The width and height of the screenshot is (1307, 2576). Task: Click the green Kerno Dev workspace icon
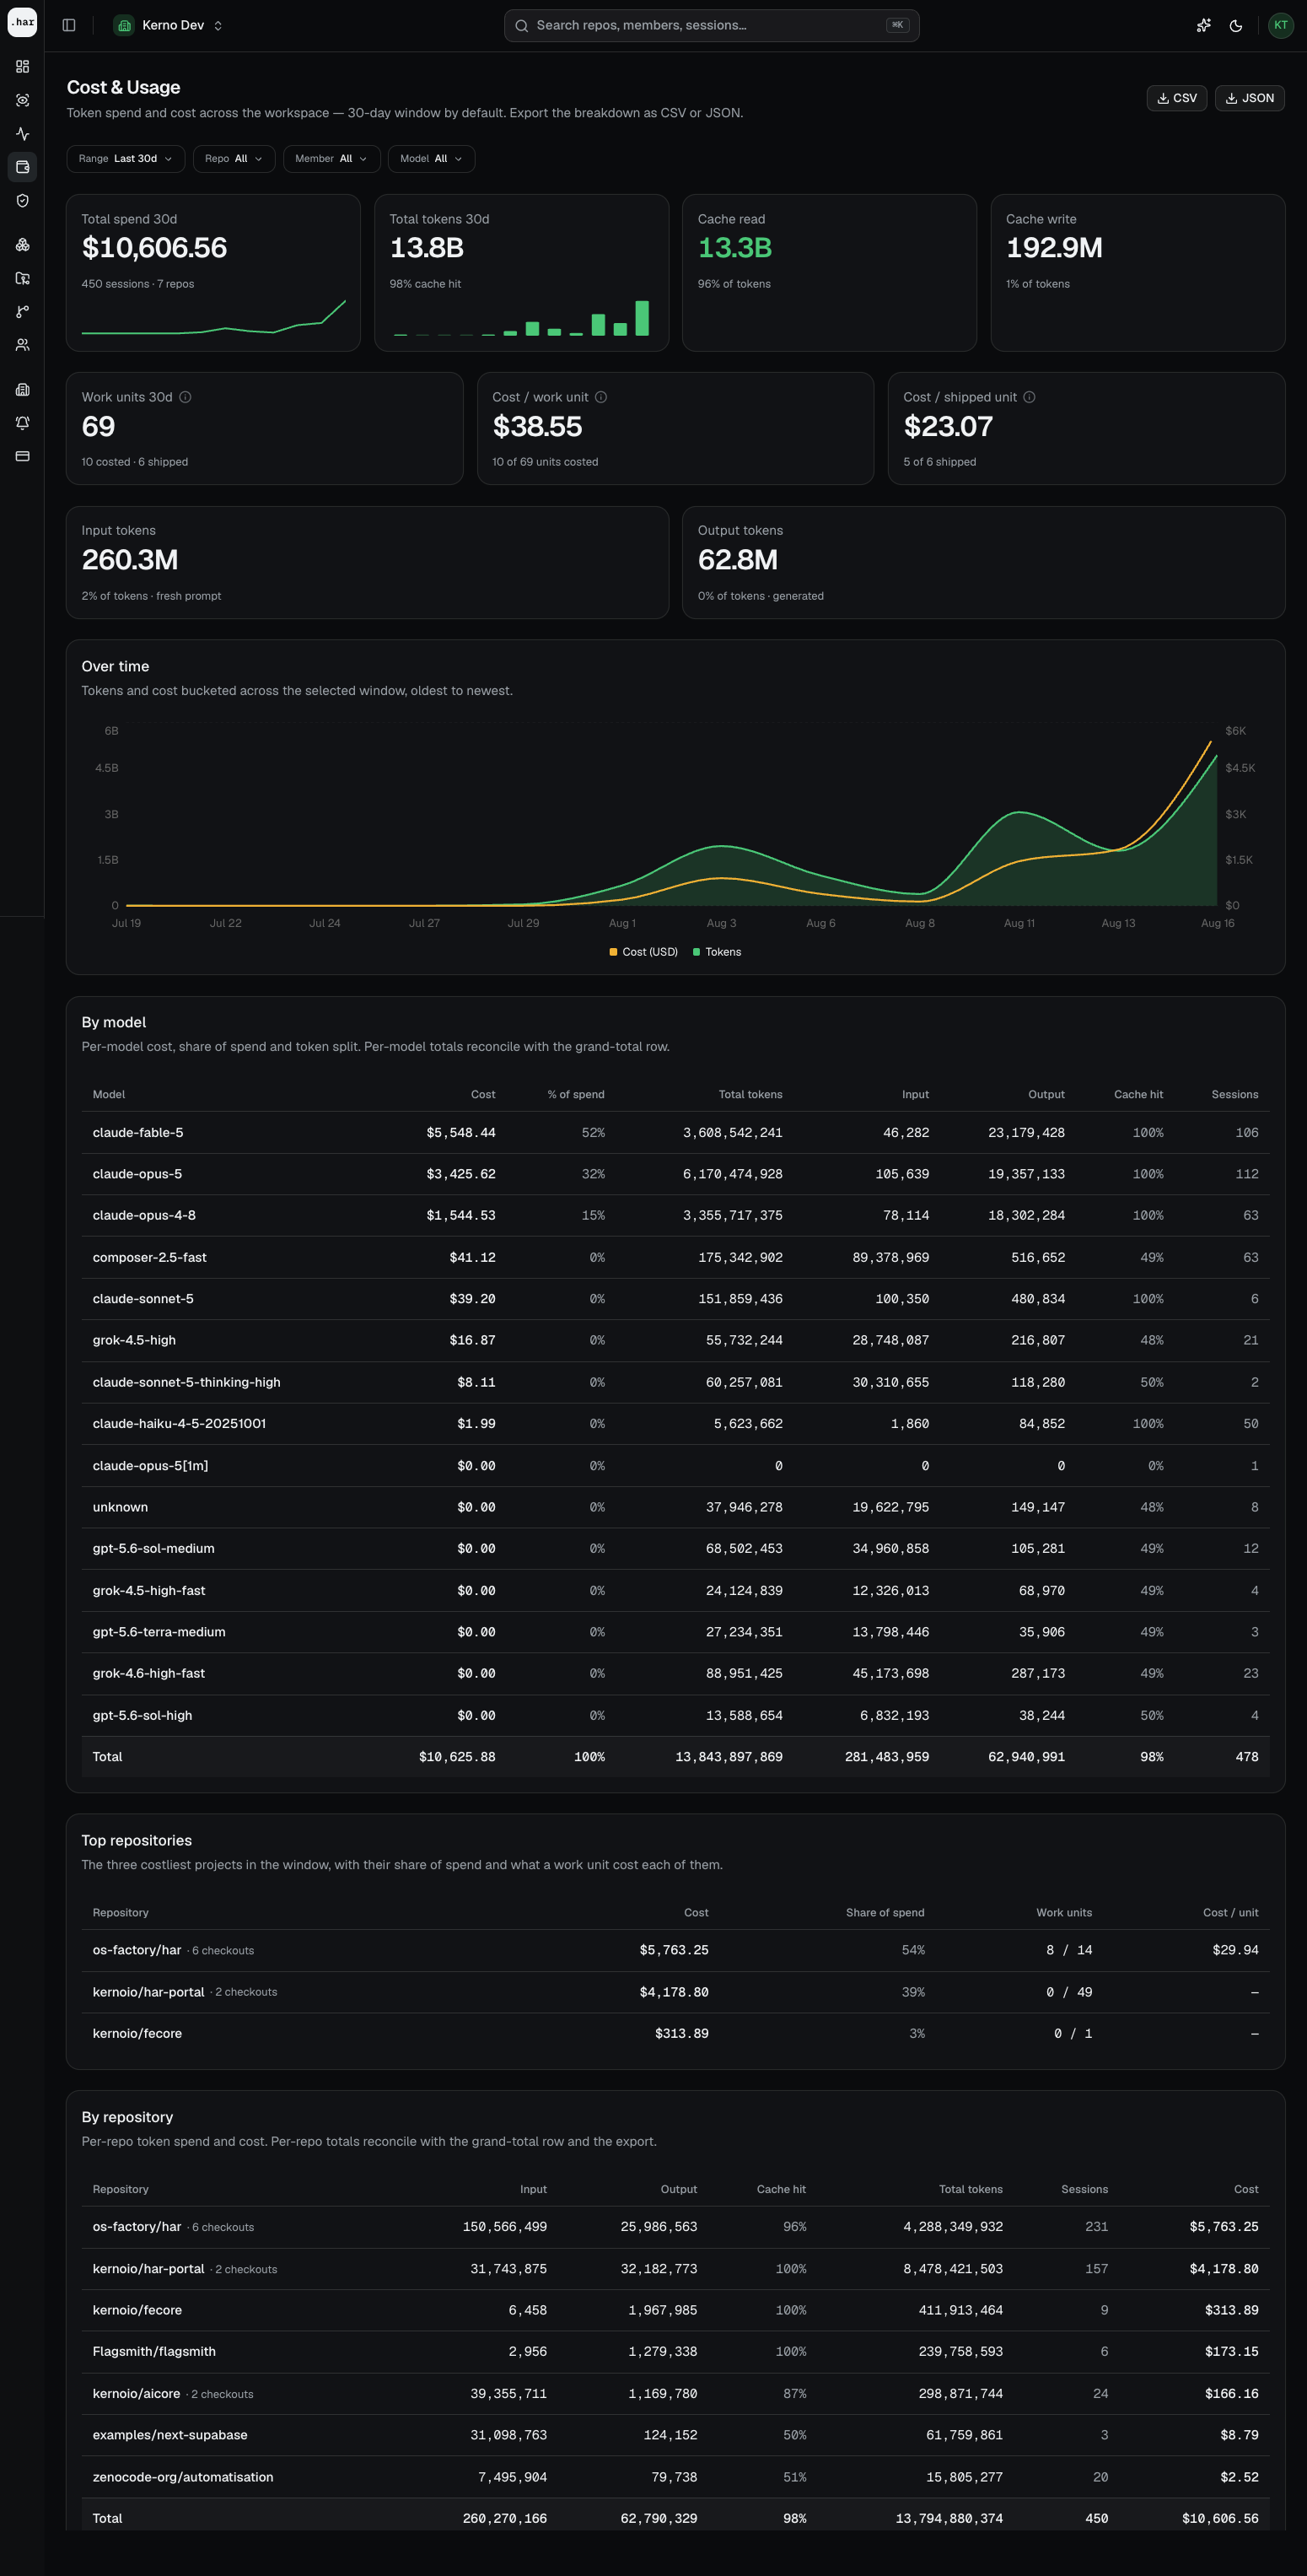(x=124, y=25)
